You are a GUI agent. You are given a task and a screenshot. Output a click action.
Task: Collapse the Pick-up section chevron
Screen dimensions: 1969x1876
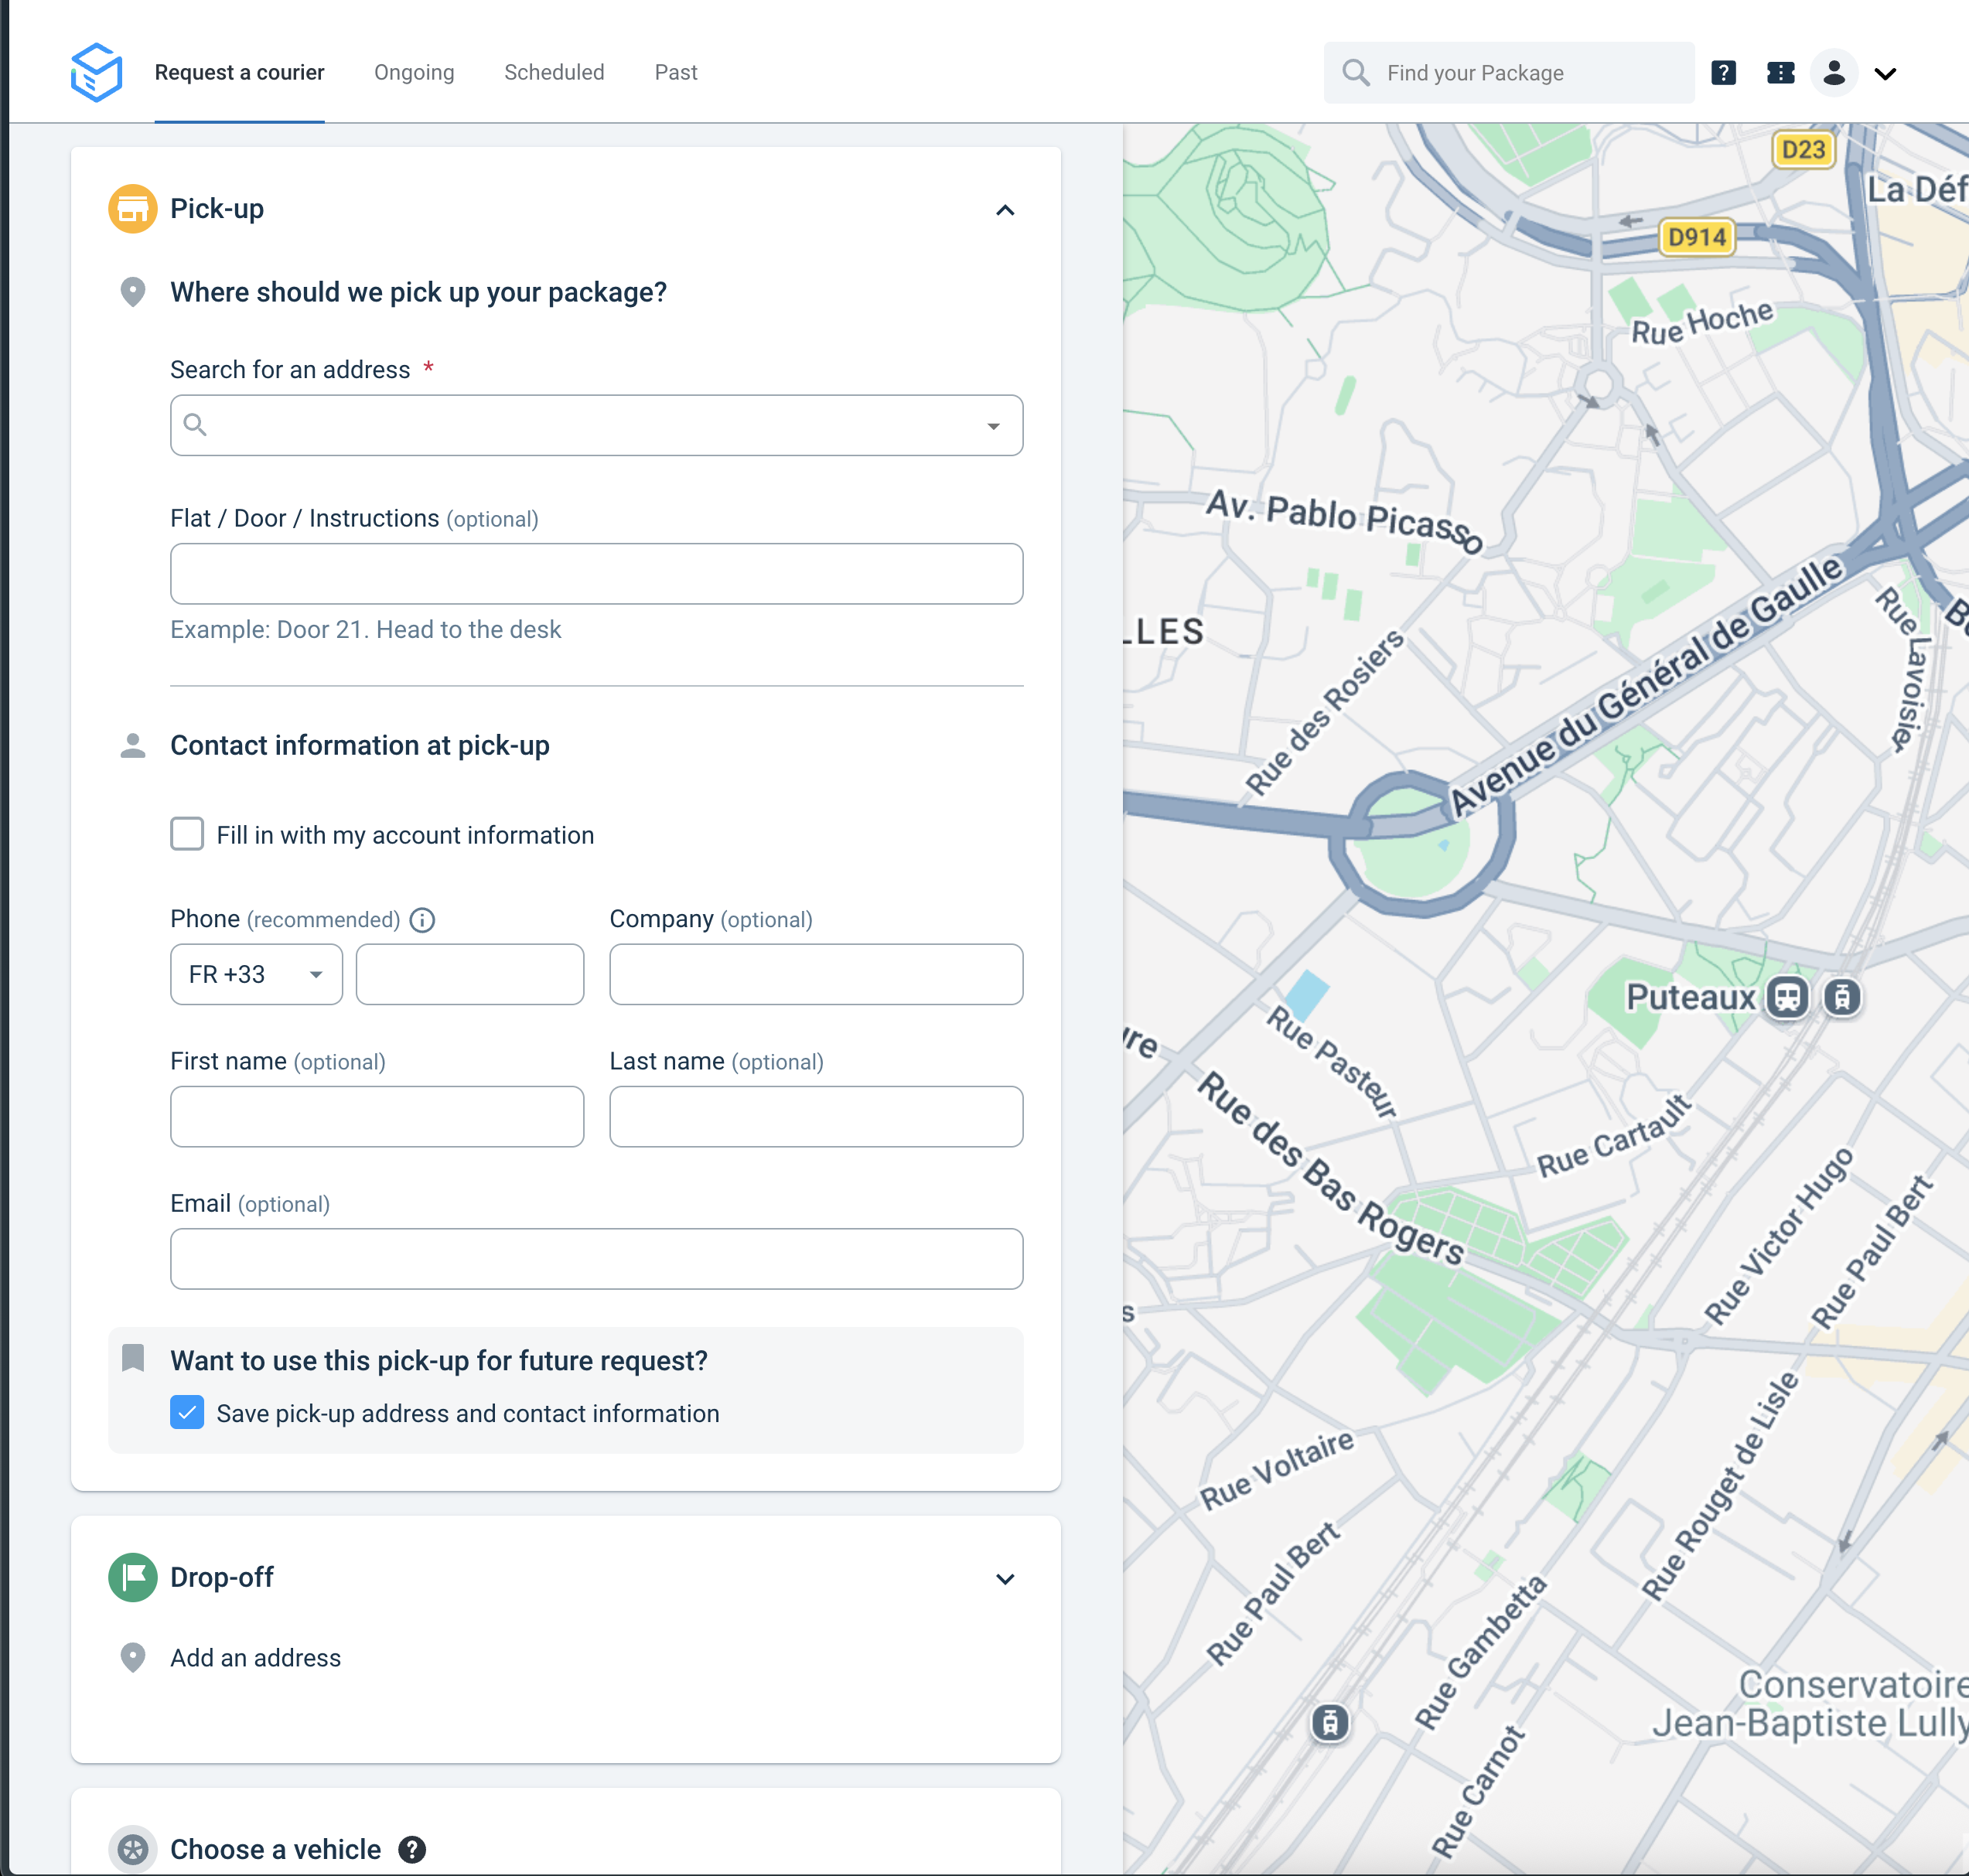[1005, 210]
